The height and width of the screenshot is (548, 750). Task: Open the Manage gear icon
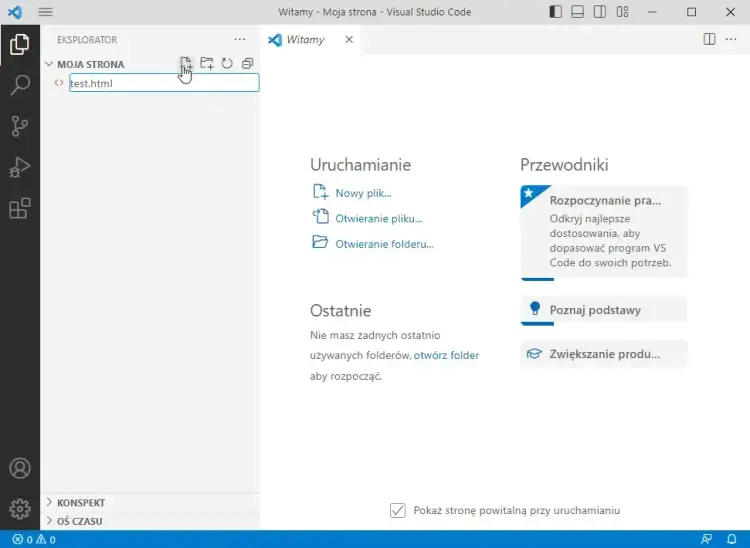tap(20, 509)
